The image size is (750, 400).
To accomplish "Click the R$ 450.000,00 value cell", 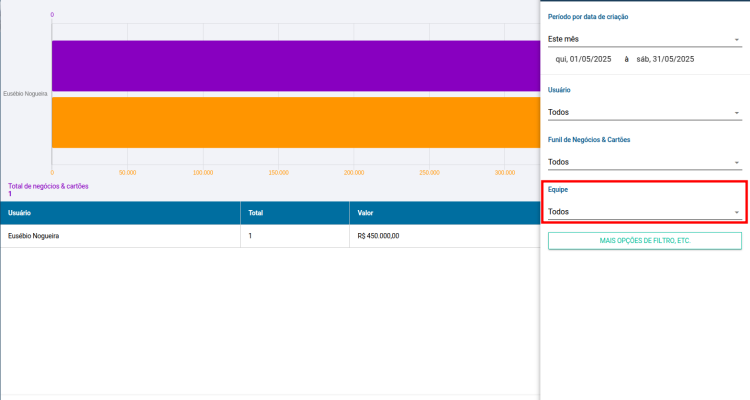I will coord(445,236).
